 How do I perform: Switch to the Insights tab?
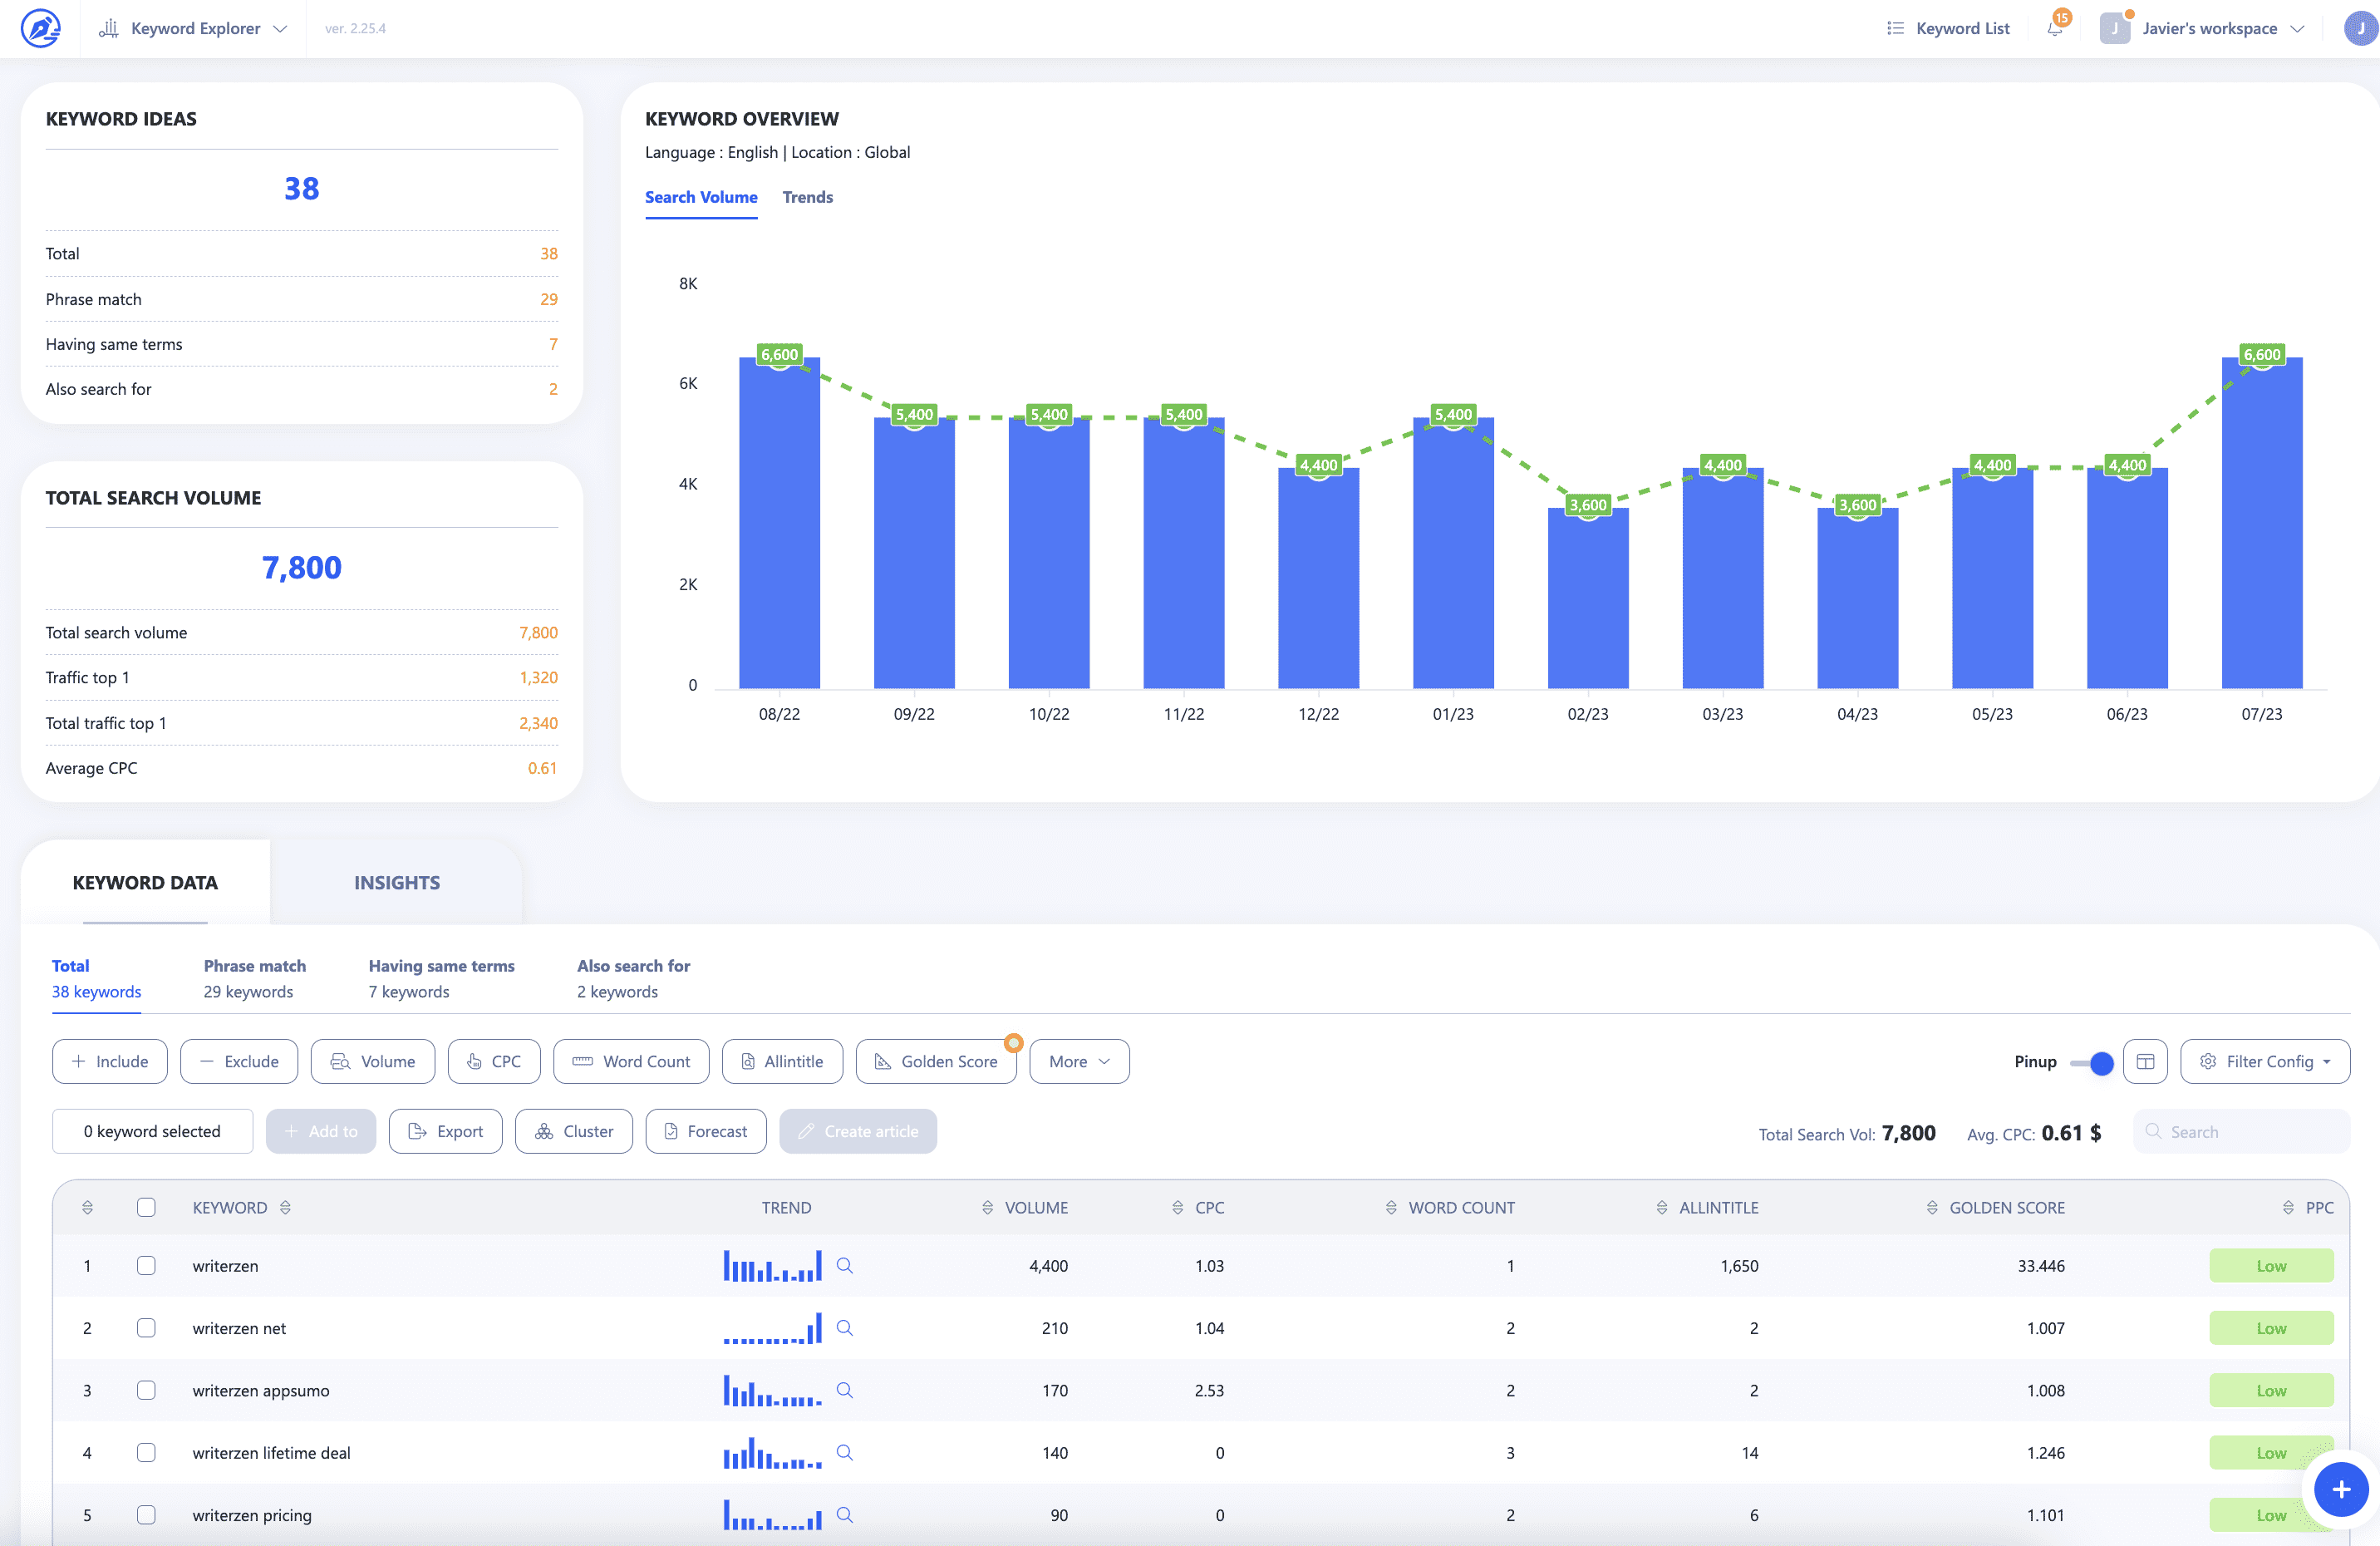click(396, 881)
